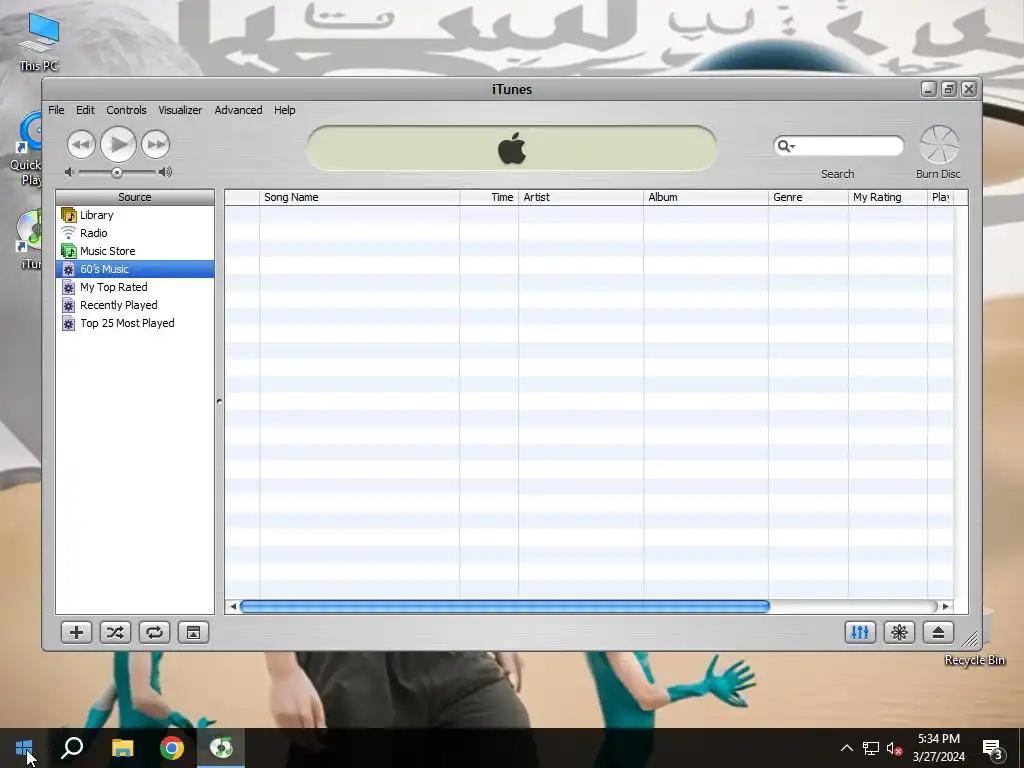
Task: Toggle repeat playback button
Action: click(x=154, y=632)
